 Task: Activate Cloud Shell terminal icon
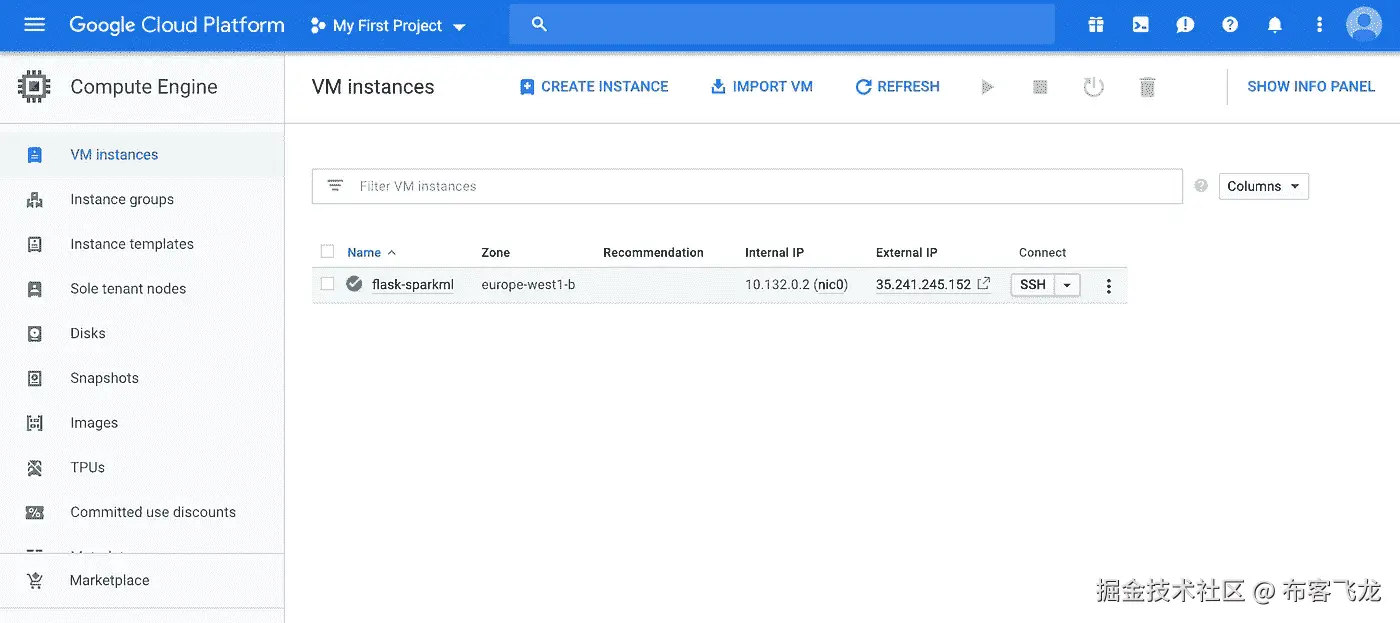click(x=1141, y=25)
